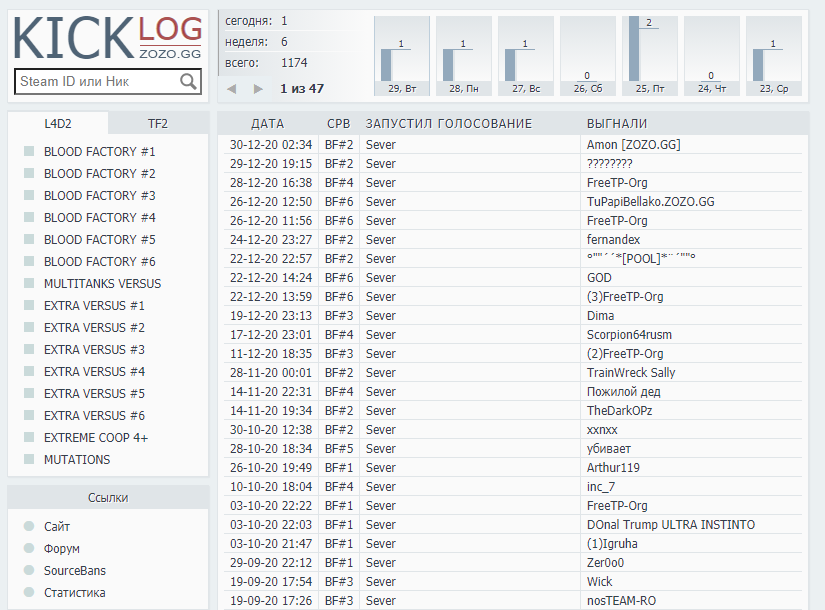Go to next page arrow
The height and width of the screenshot is (610, 825).
point(259,89)
